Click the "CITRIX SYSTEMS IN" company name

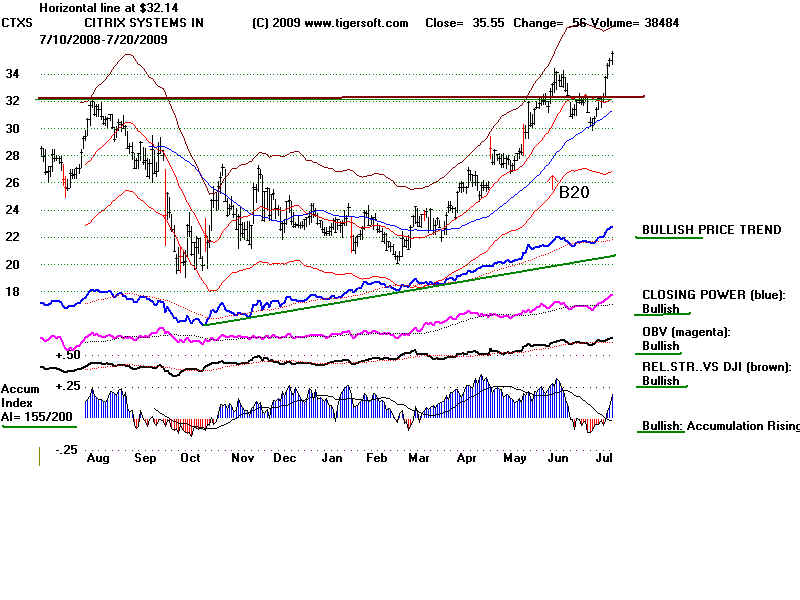coord(144,23)
